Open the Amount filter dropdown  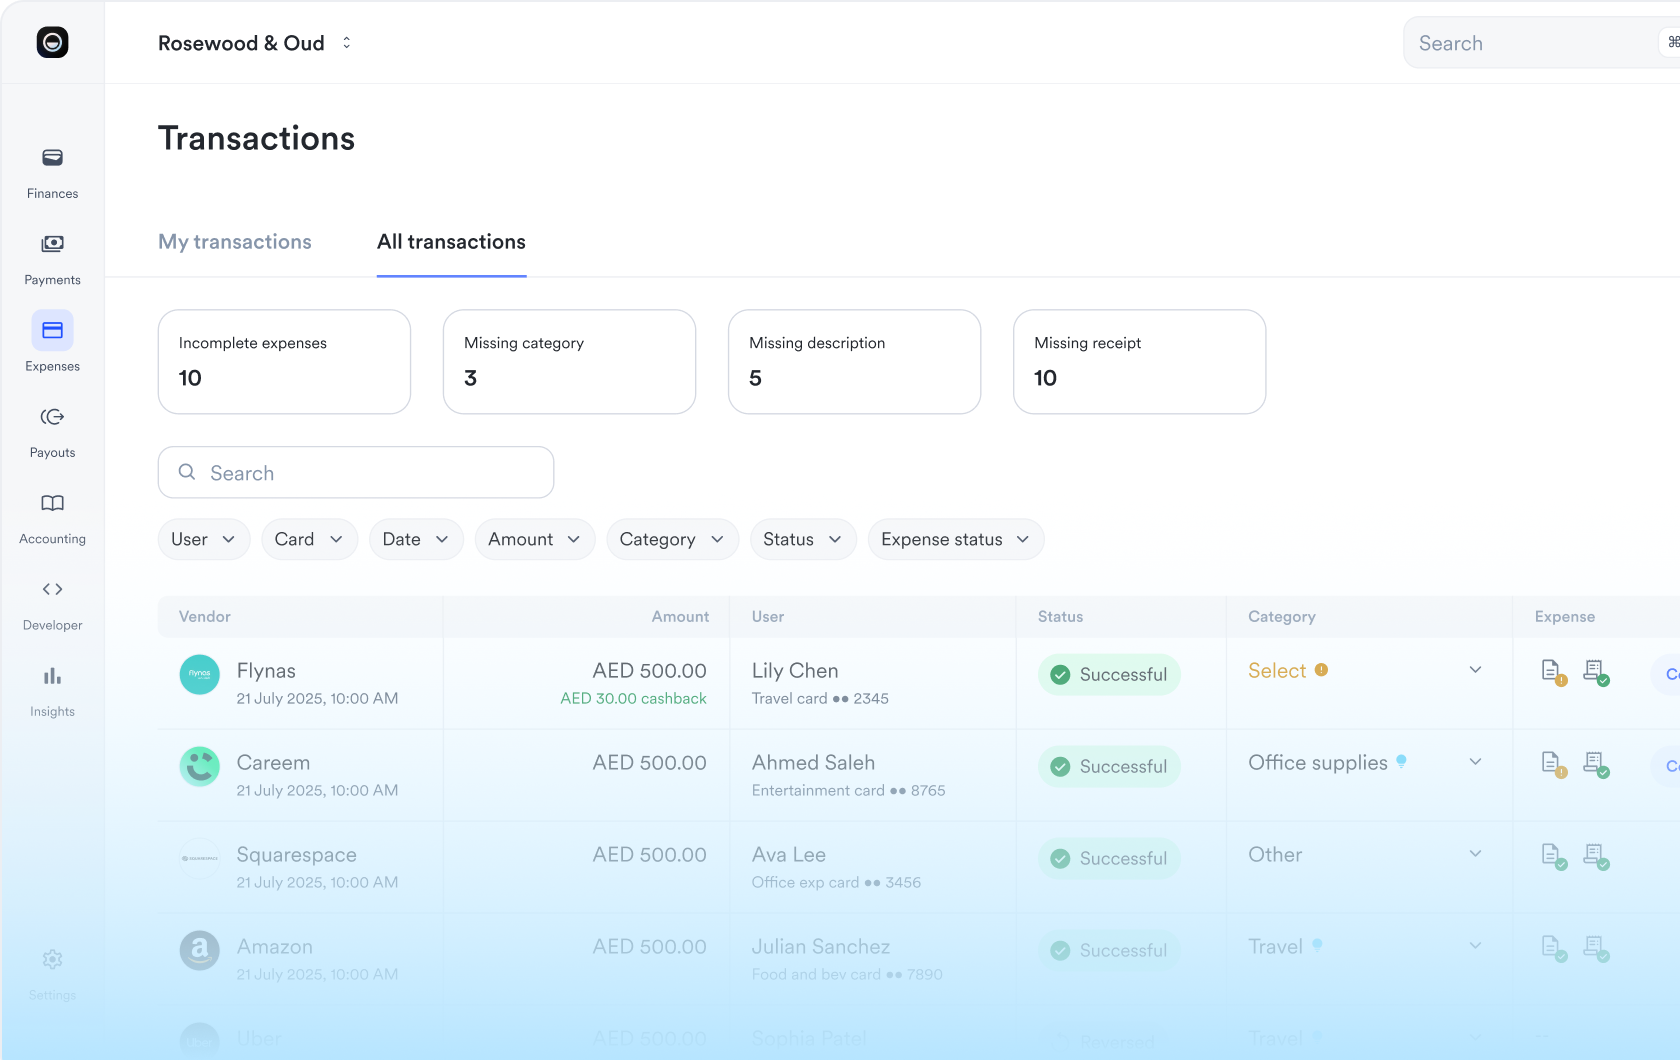[x=534, y=539]
